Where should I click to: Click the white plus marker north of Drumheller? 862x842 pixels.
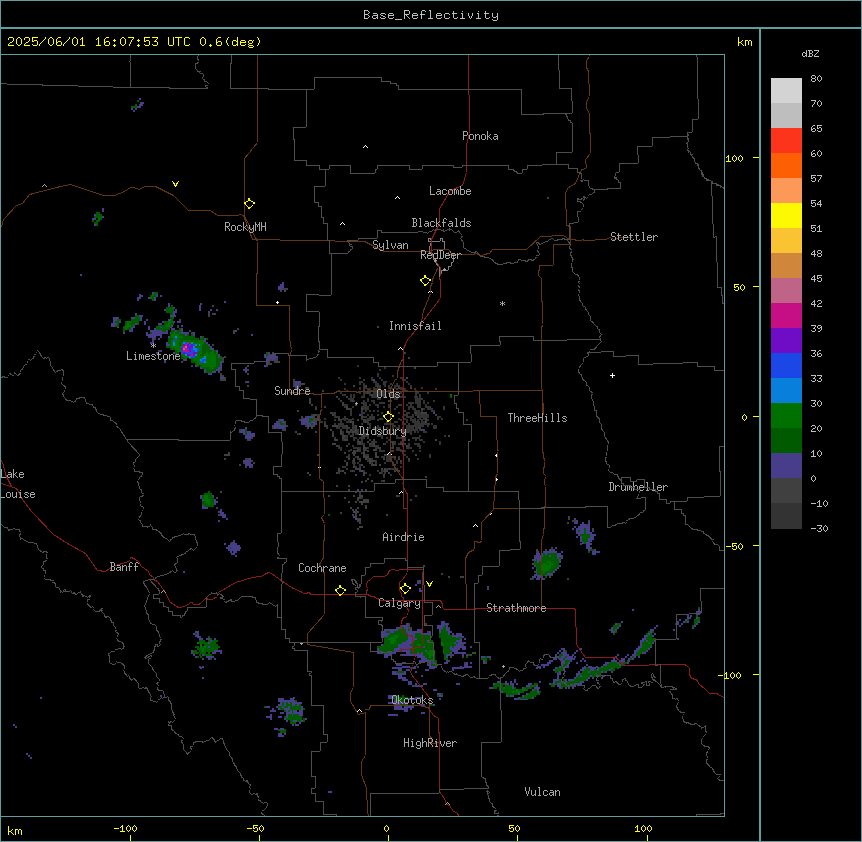(x=612, y=375)
